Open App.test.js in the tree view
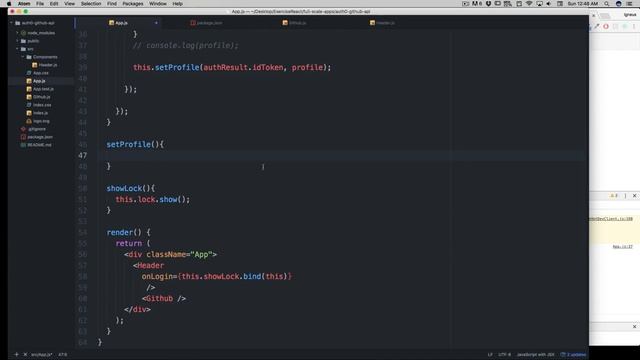 coord(43,89)
